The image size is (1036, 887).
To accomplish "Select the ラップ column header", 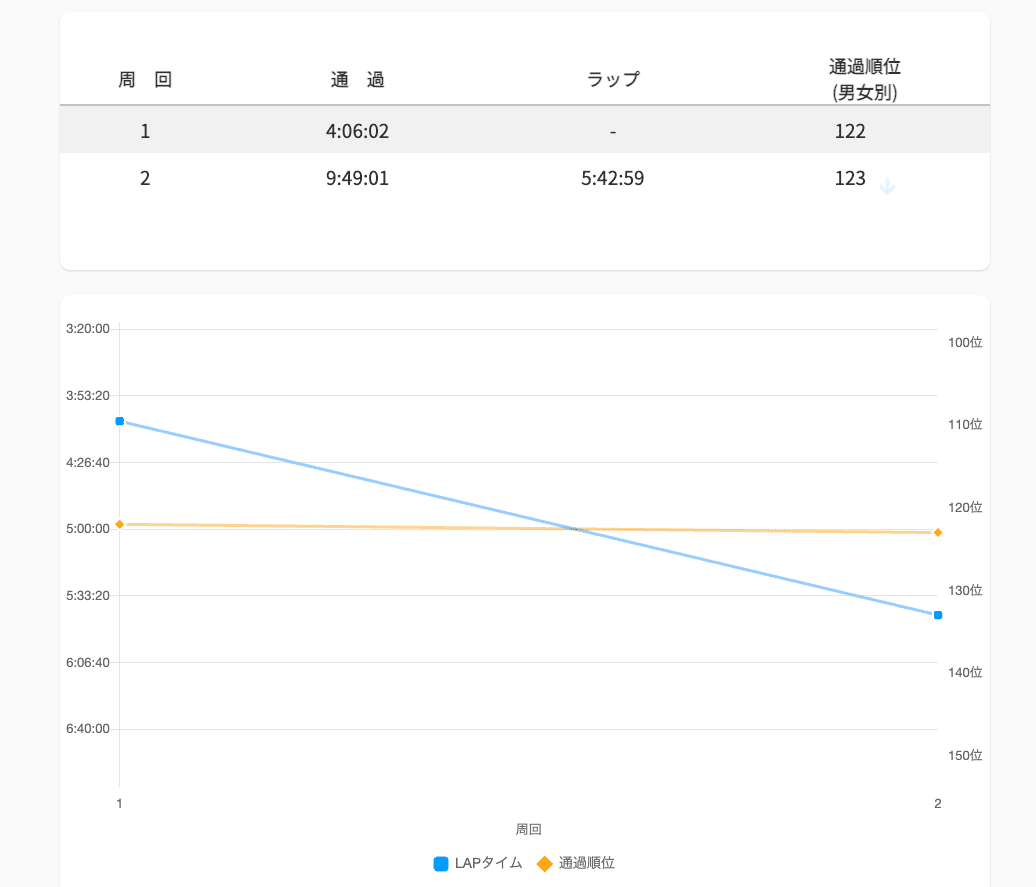I will [x=612, y=80].
